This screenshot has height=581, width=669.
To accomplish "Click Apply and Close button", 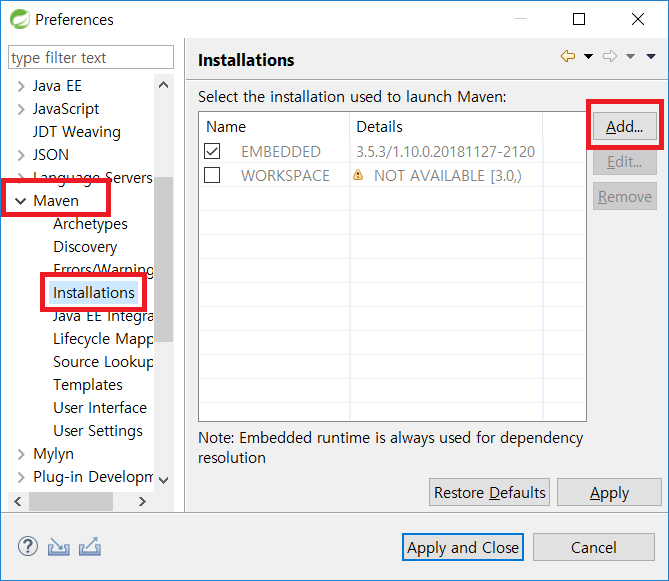I will 463,547.
